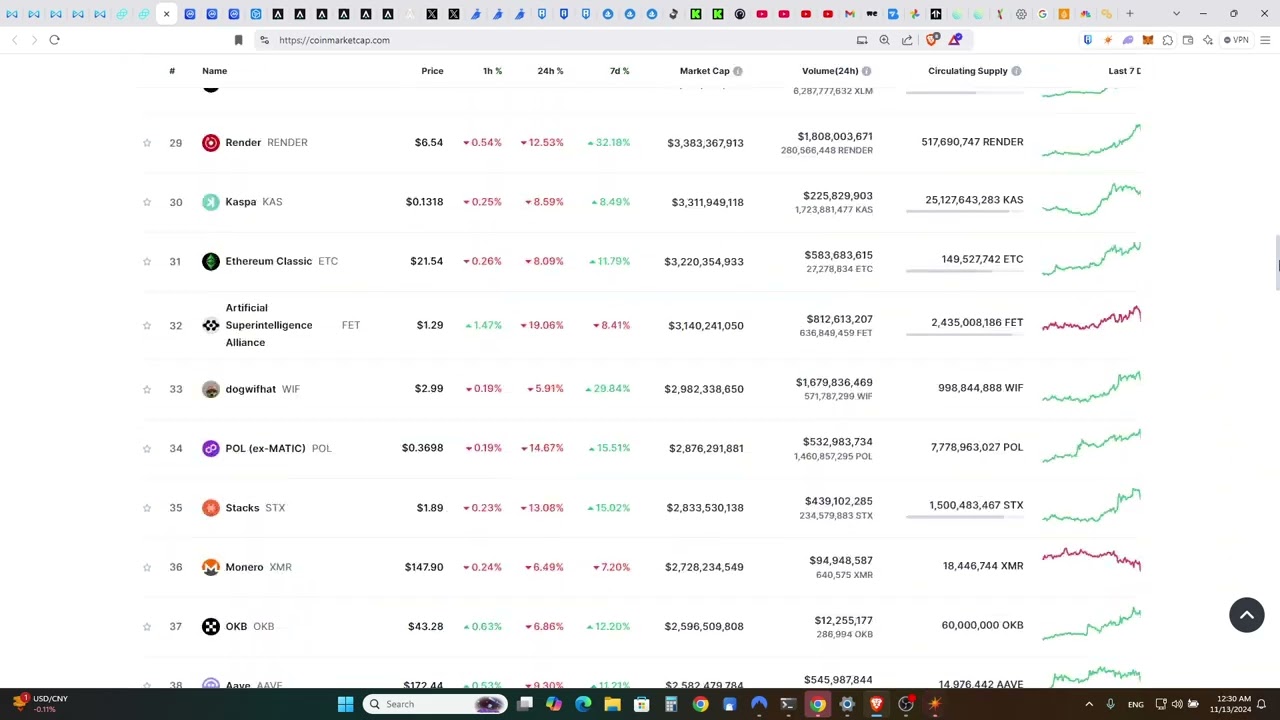Sort by the rank # column

click(x=172, y=71)
